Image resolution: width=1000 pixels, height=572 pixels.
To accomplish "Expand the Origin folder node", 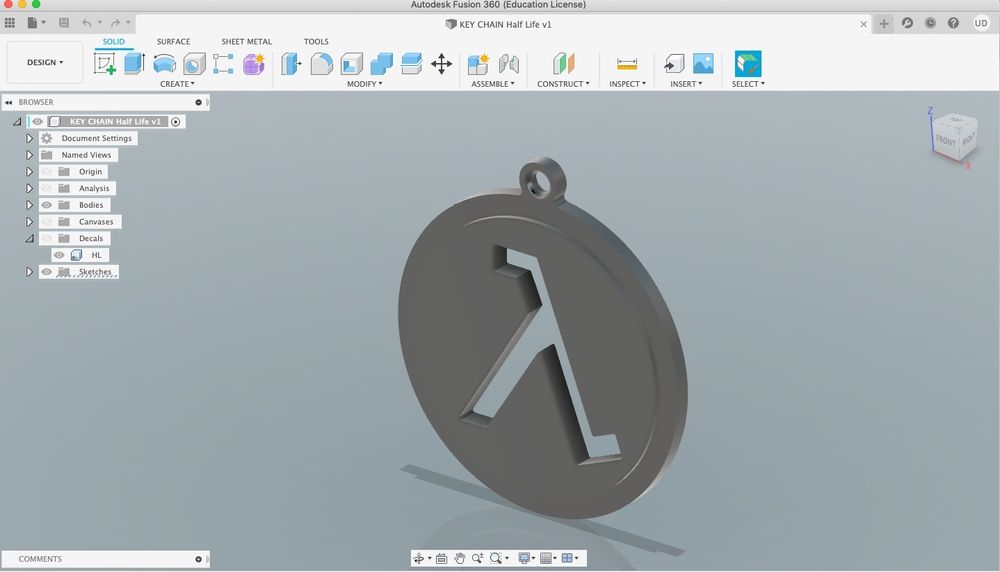I will coord(29,172).
